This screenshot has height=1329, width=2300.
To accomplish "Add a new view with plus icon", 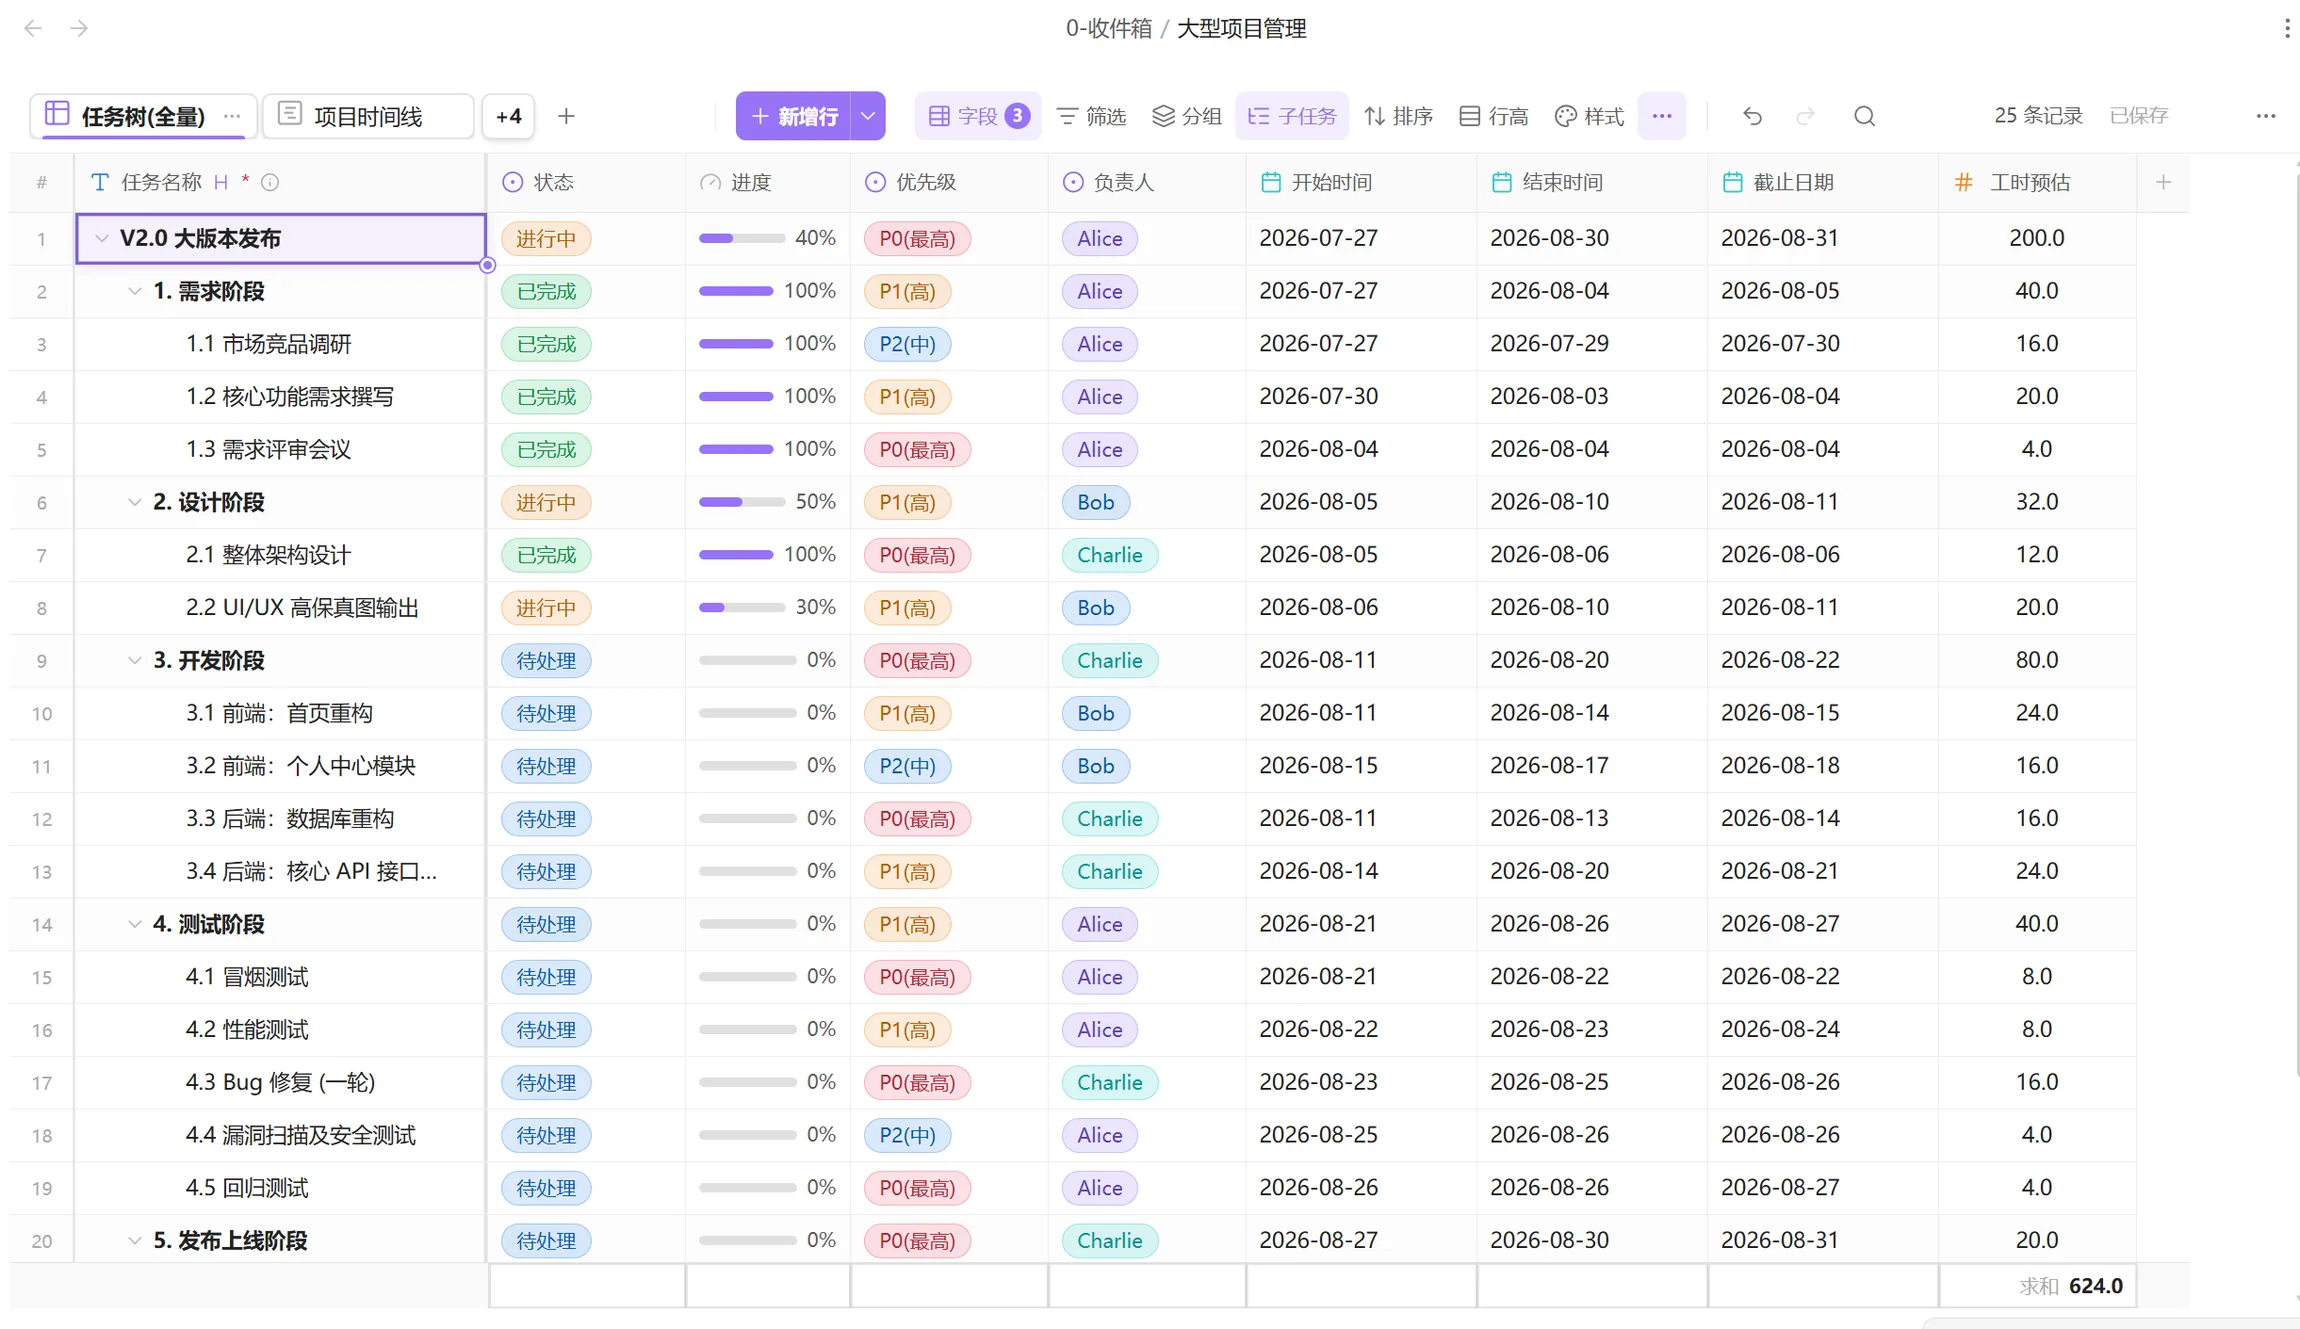I will pos(566,116).
